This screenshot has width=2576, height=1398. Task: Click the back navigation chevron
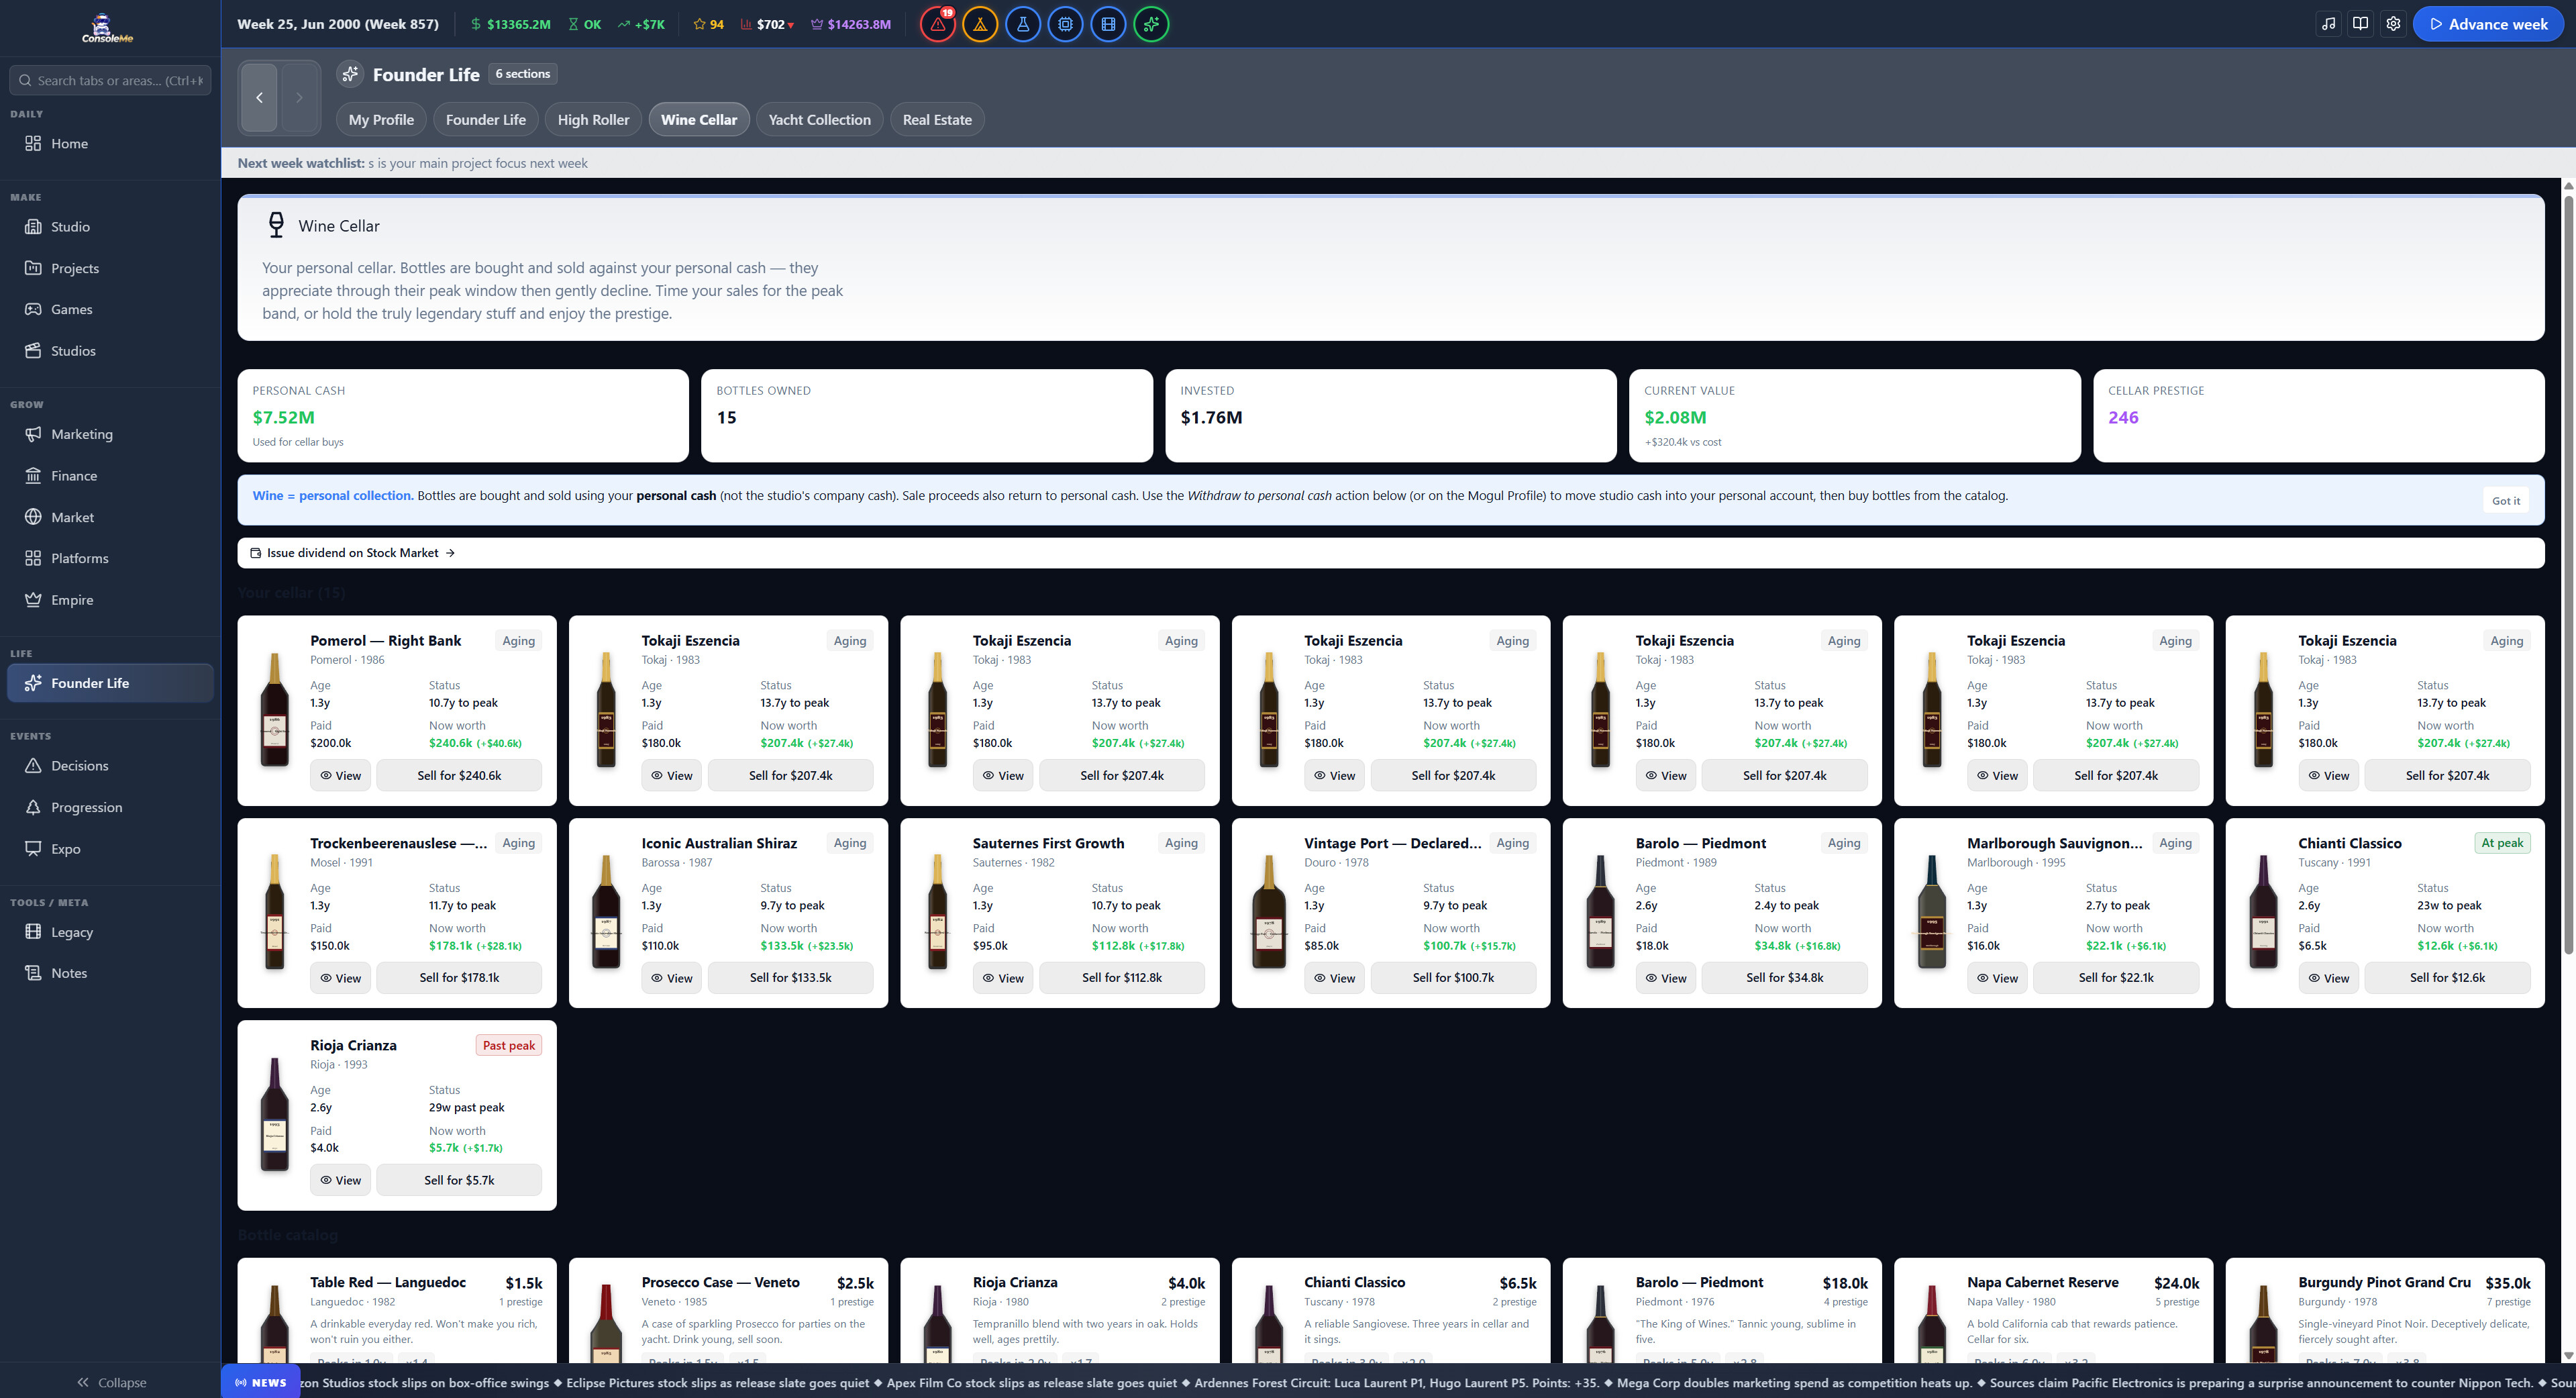[x=259, y=97]
